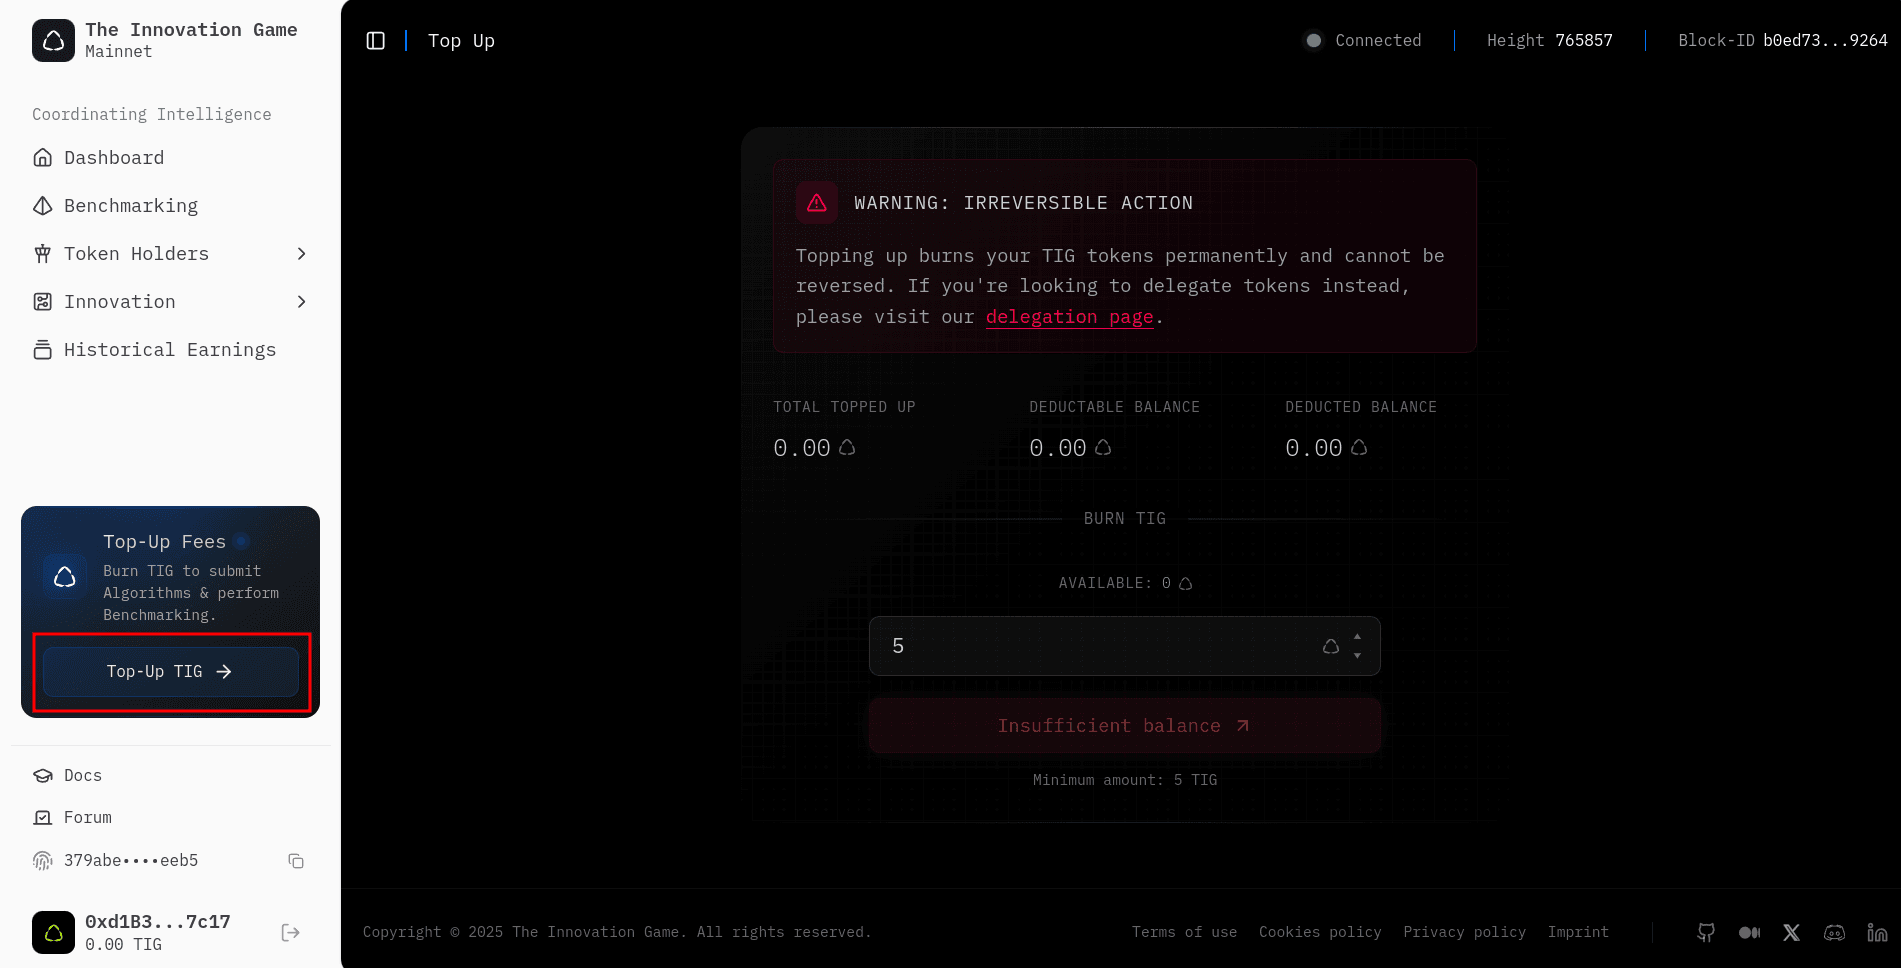
Task: Open the X social icon
Action: click(x=1791, y=932)
